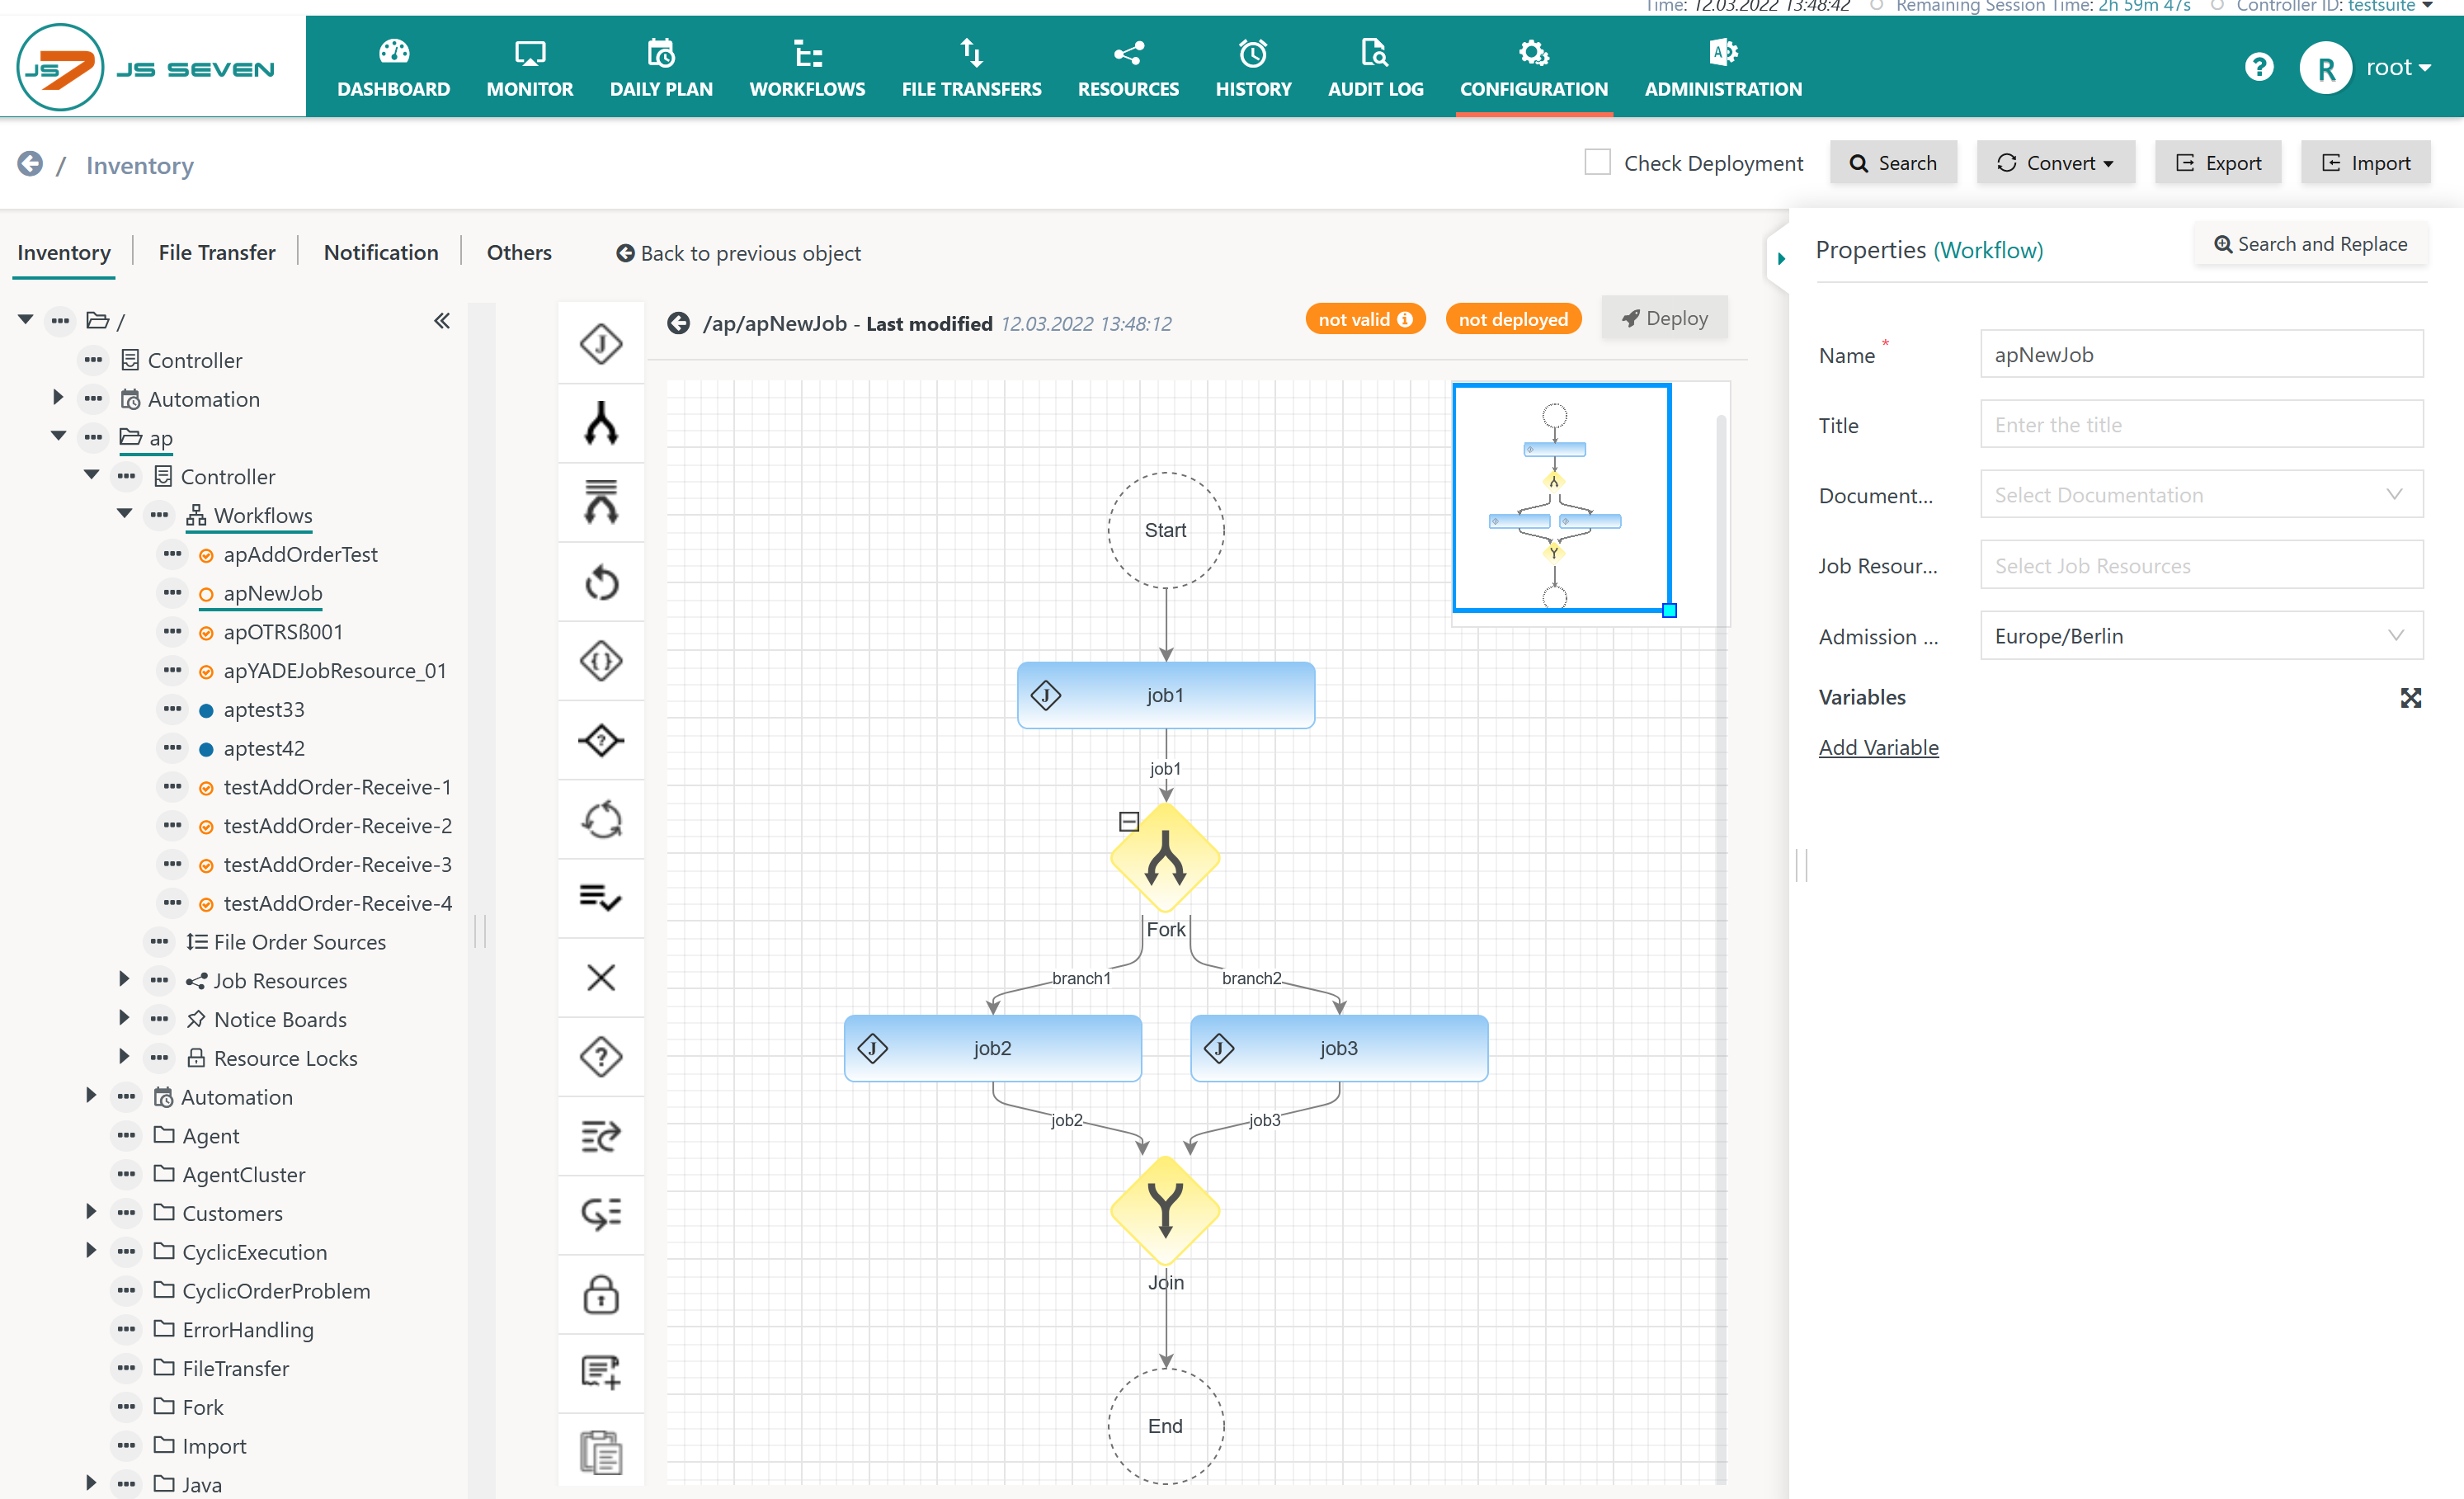Switch to the Others tab
The height and width of the screenshot is (1499, 2464).
click(x=519, y=253)
